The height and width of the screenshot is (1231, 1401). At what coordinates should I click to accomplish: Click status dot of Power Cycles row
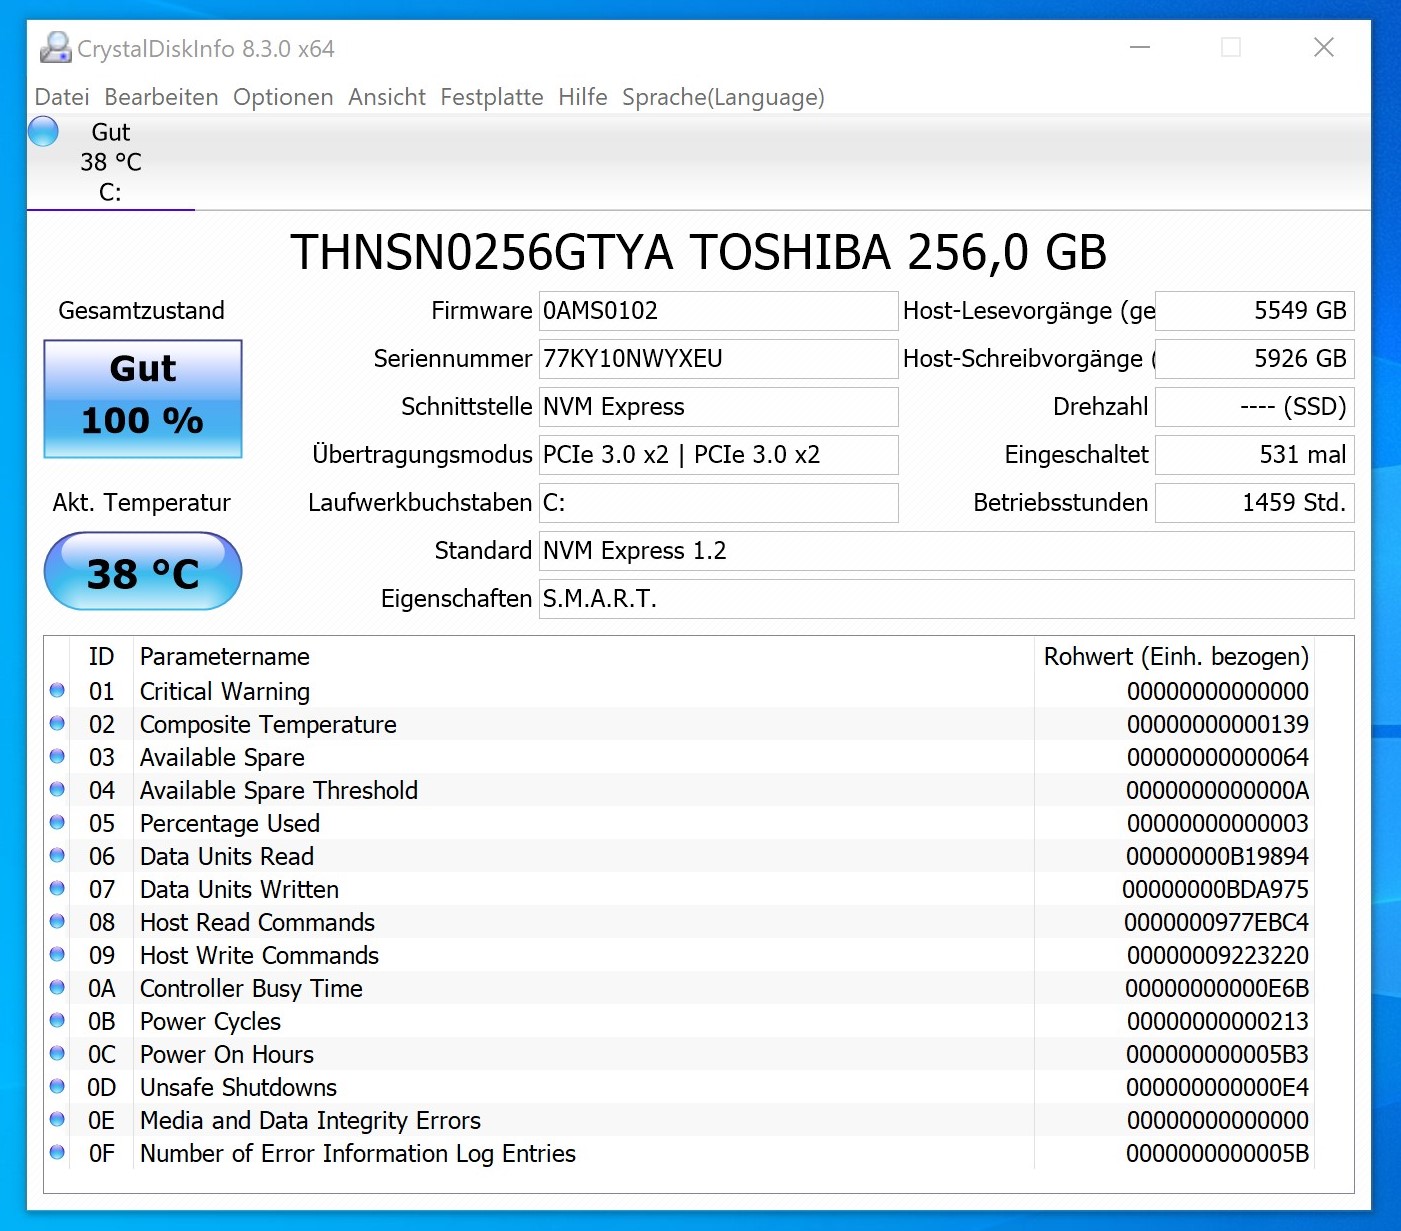pos(57,1020)
